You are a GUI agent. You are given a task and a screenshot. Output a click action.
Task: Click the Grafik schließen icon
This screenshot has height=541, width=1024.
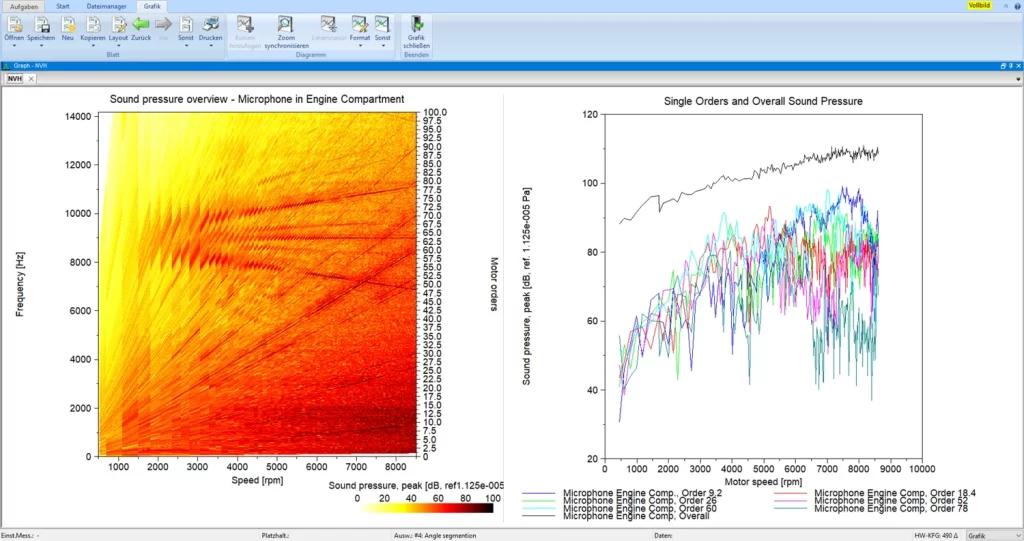click(x=416, y=24)
